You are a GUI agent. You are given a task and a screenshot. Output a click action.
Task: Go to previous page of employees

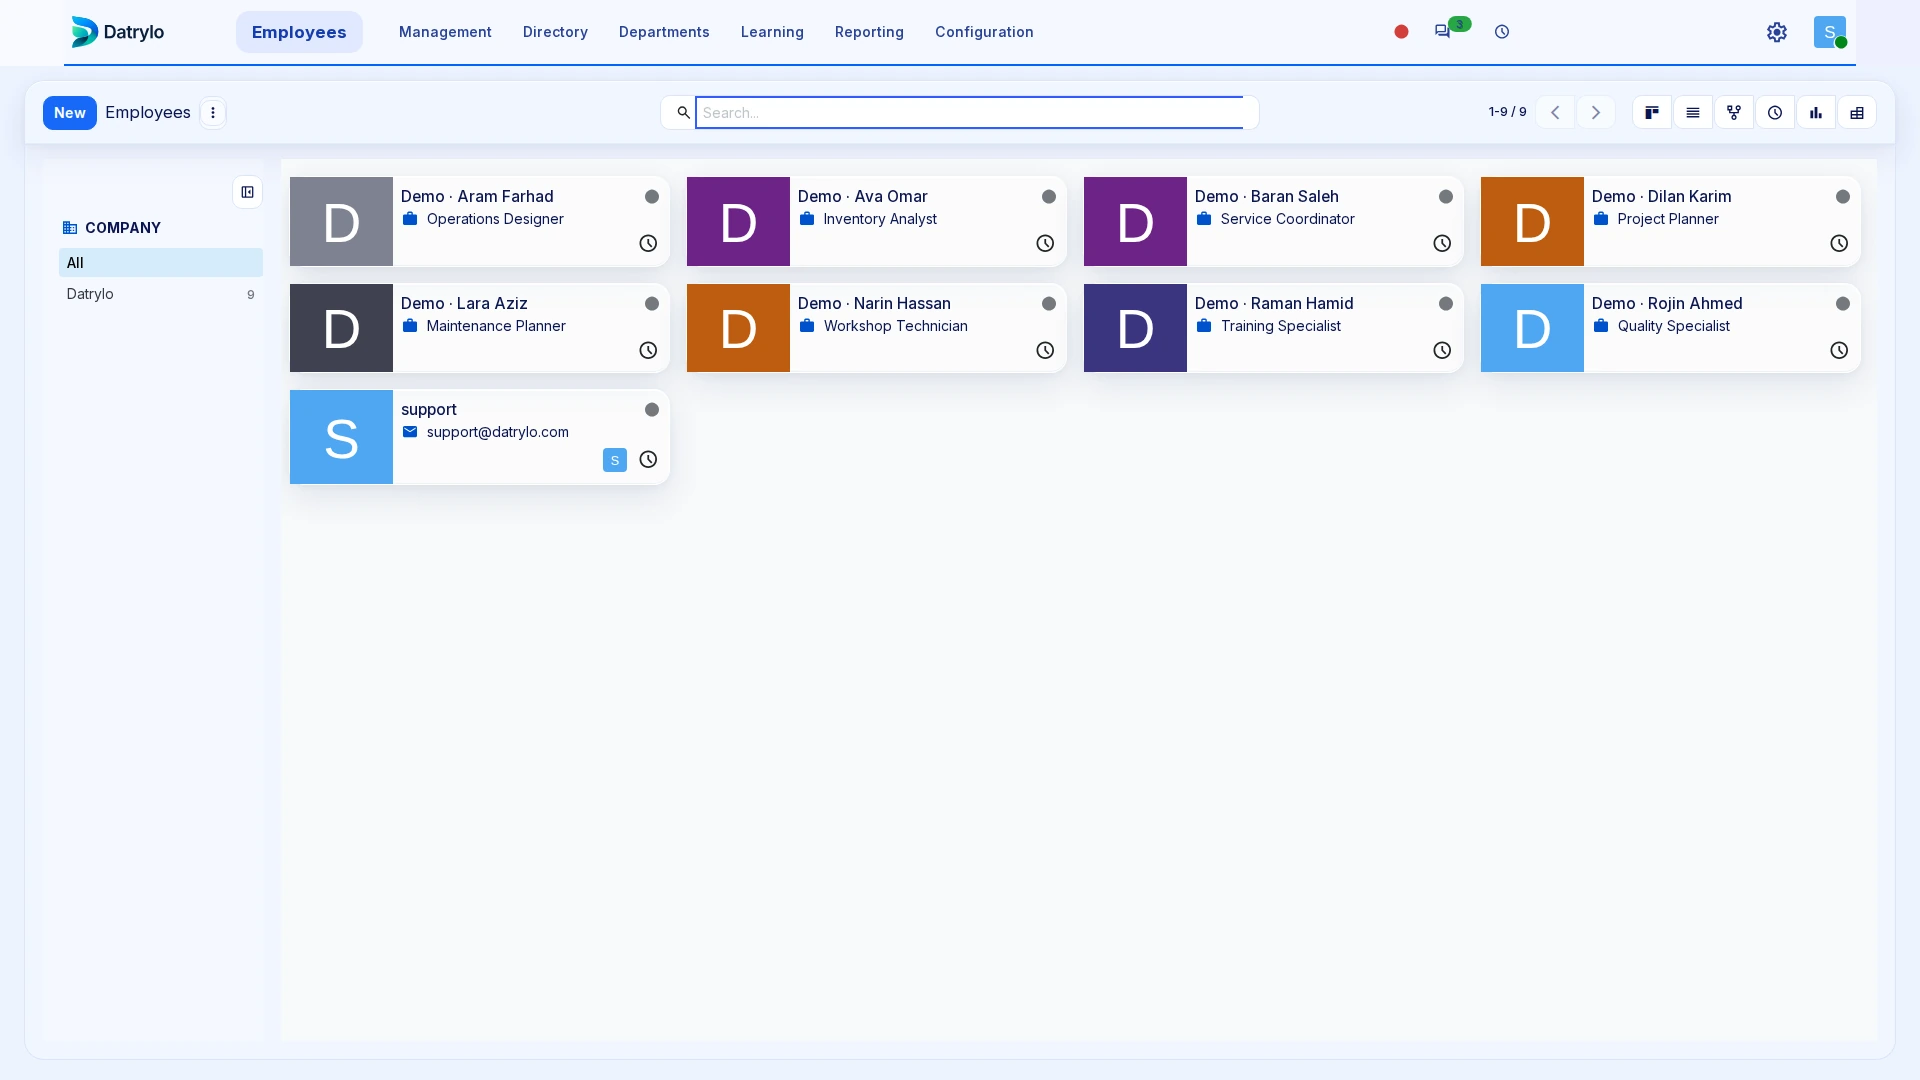1555,113
